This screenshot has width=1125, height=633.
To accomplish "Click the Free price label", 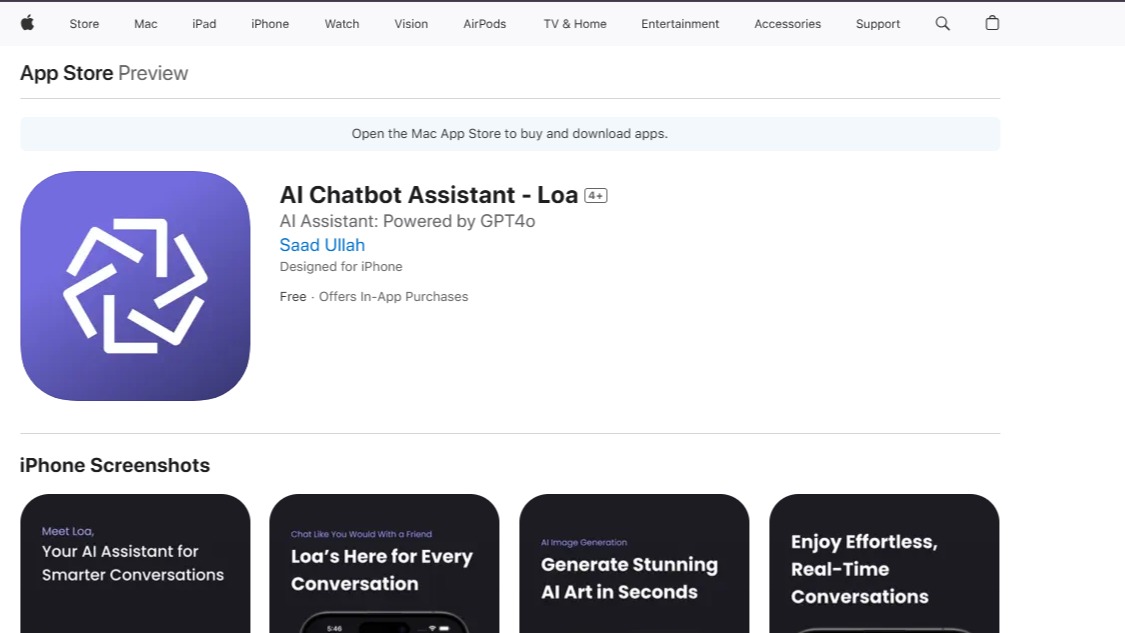I will pyautogui.click(x=293, y=296).
